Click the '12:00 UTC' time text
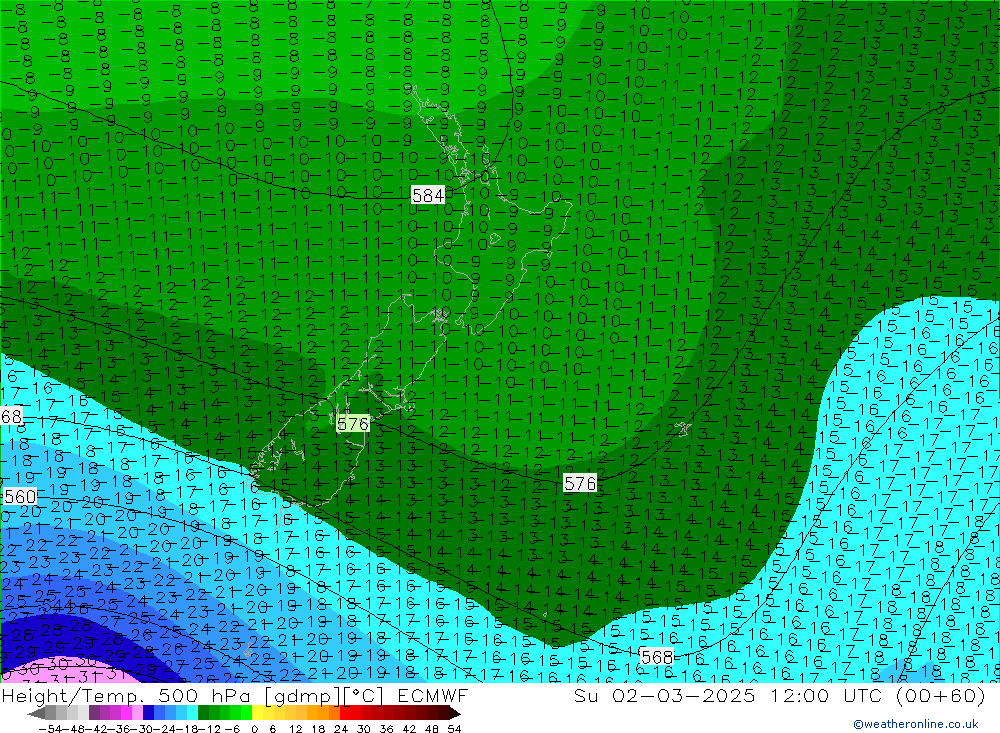The image size is (1000, 733). pos(826,696)
